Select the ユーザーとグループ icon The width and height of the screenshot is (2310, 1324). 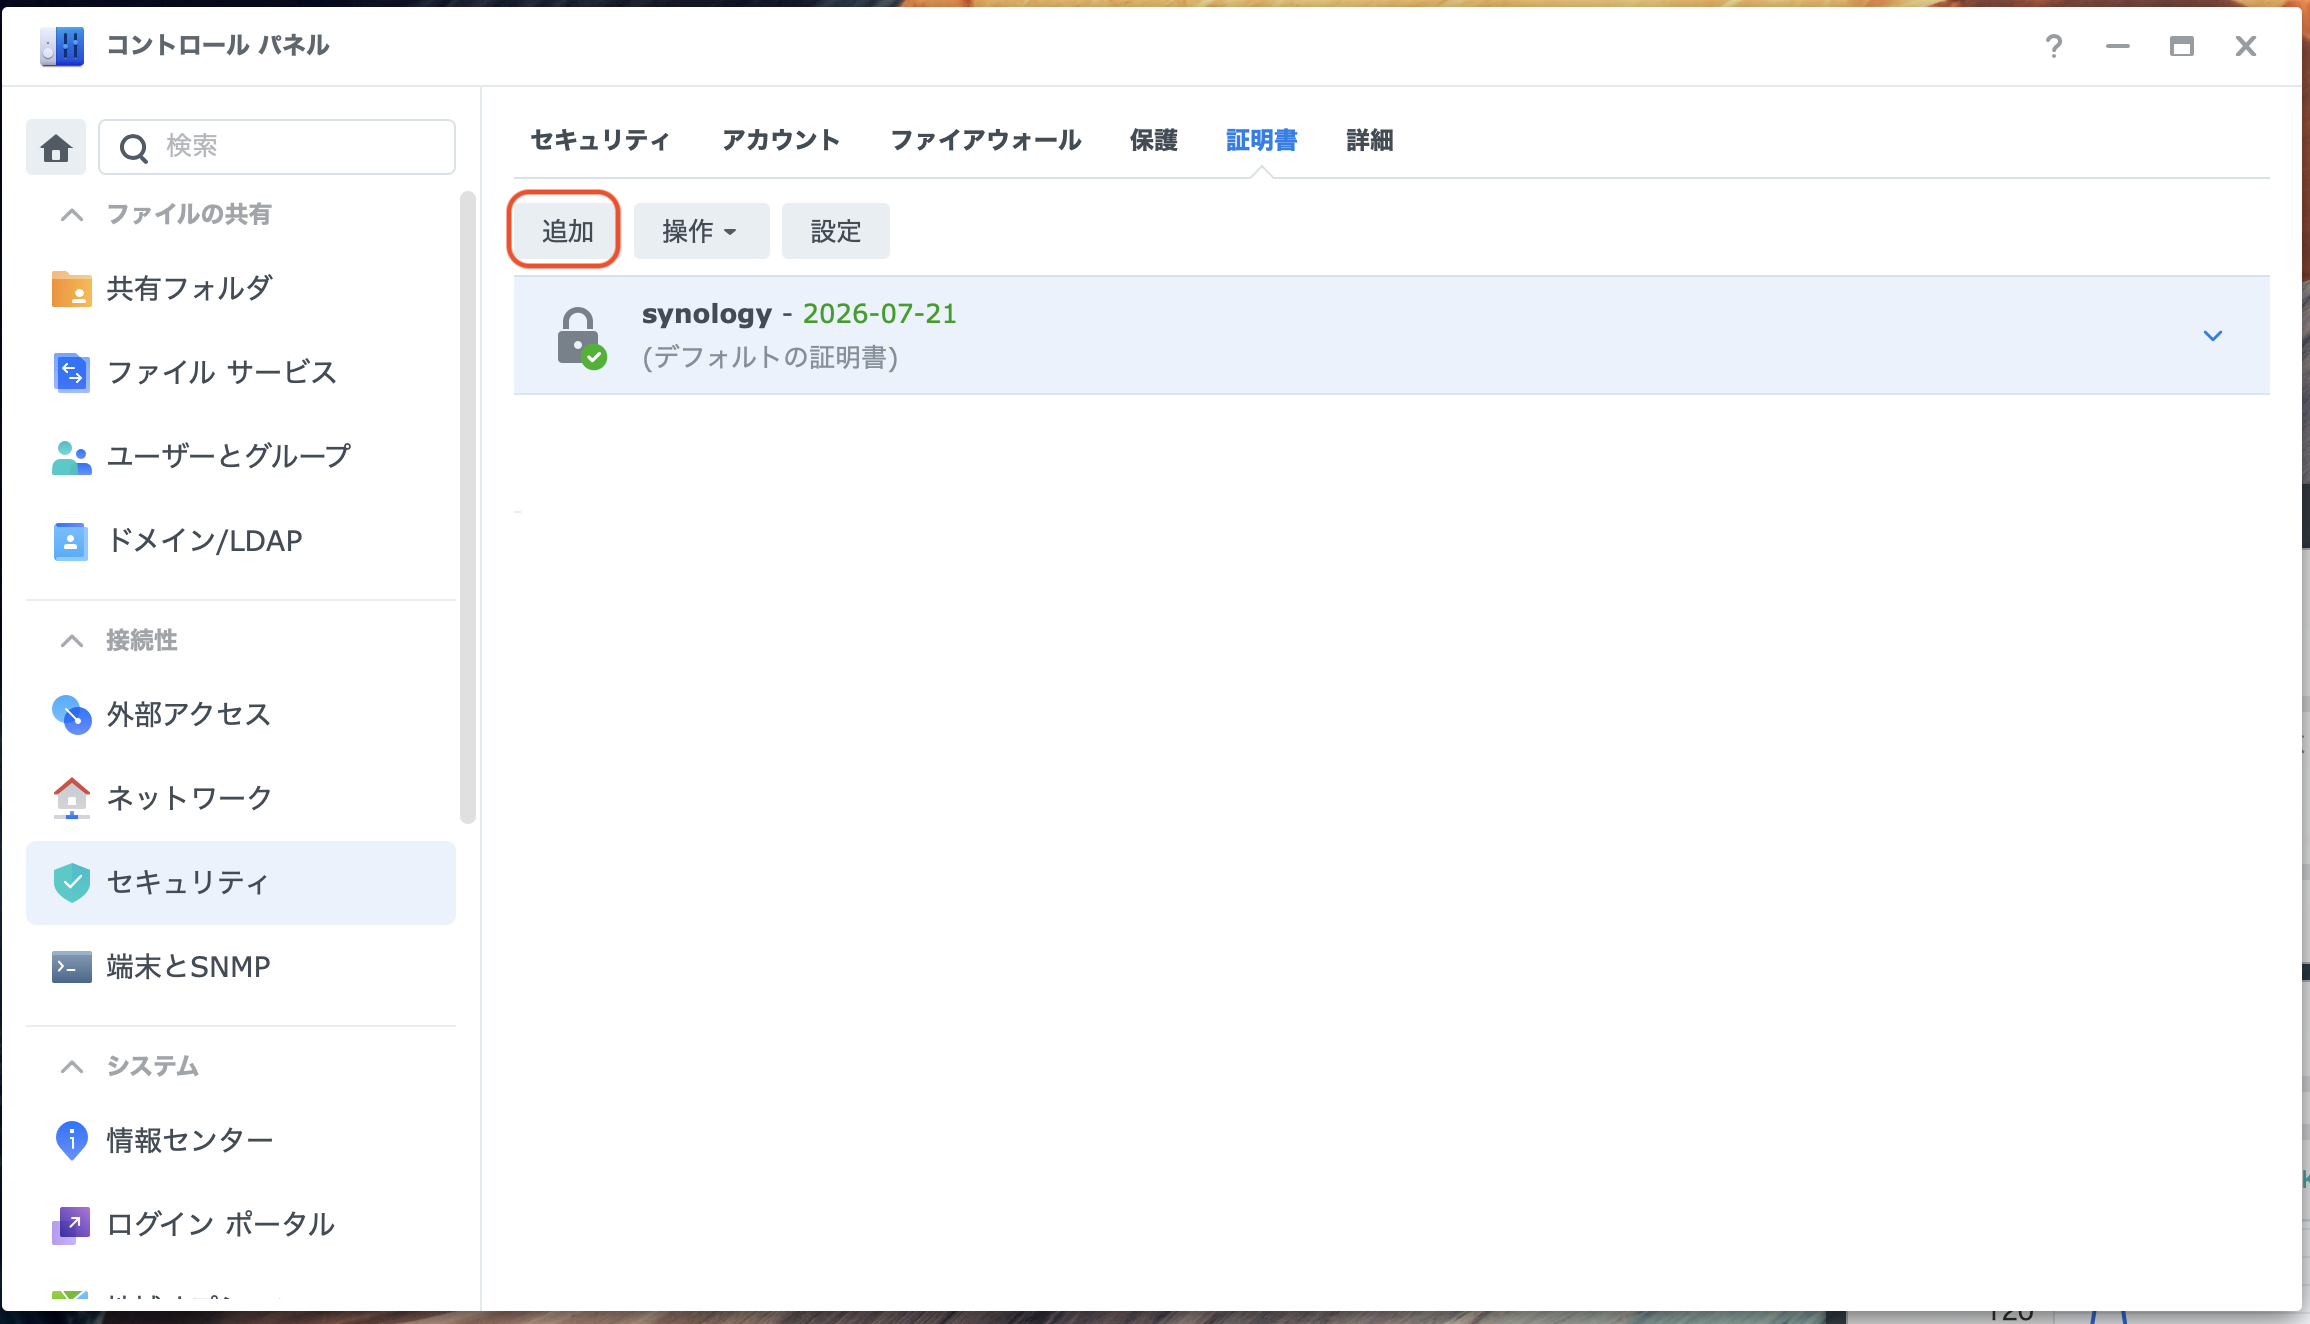point(70,456)
